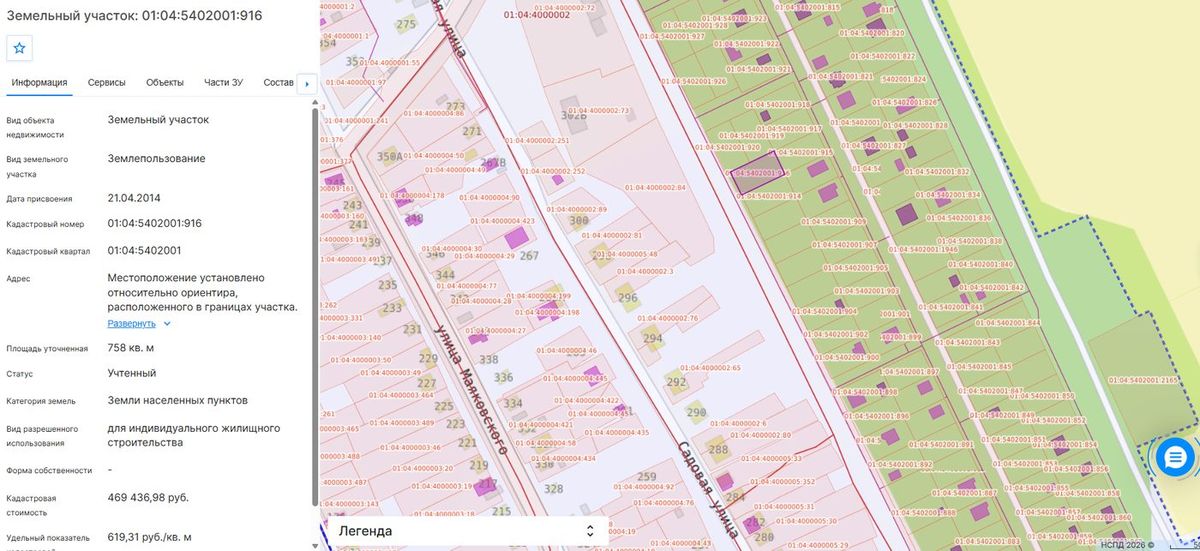Open the Сервисы tab
The image size is (1200, 551).
click(x=107, y=82)
